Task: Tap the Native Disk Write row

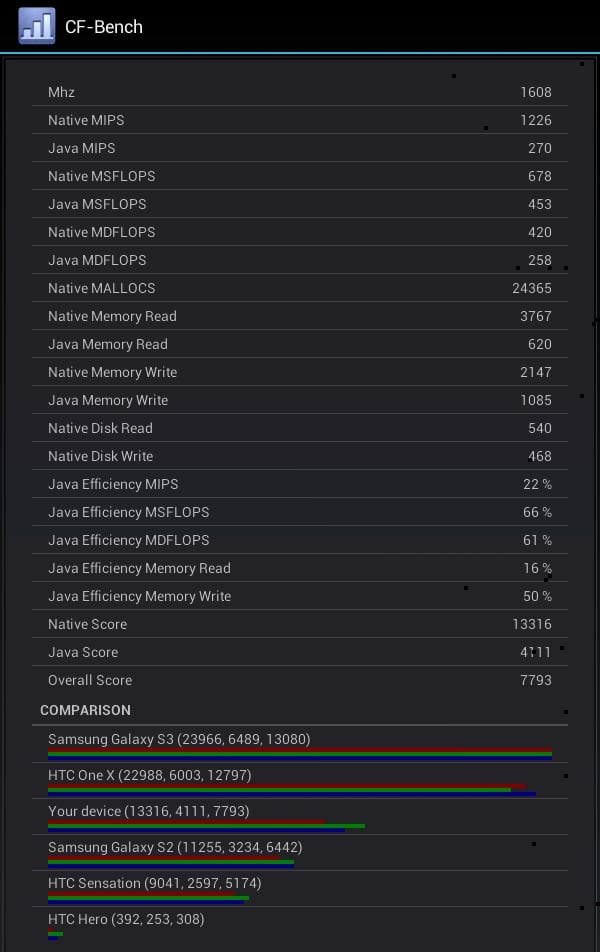Action: click(x=300, y=456)
